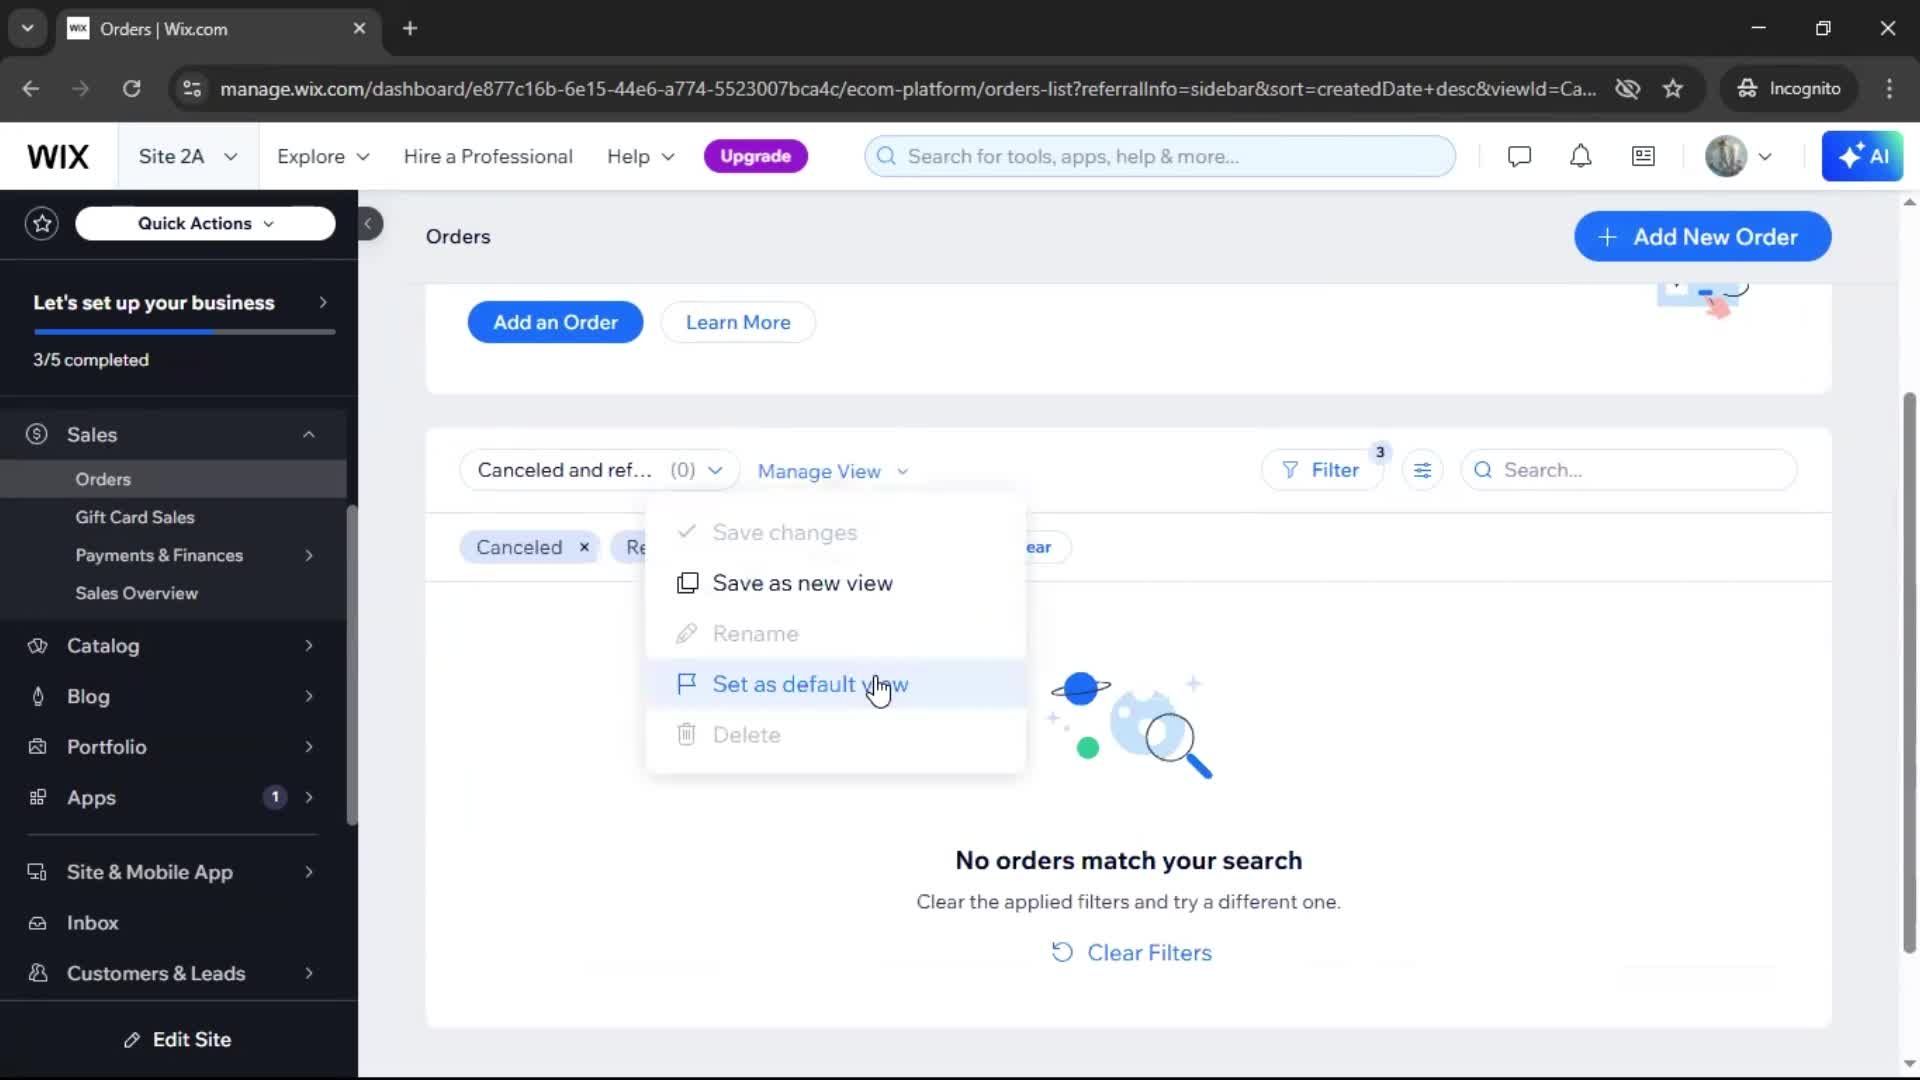The width and height of the screenshot is (1920, 1080).
Task: Click the Add an Order button
Action: (555, 322)
